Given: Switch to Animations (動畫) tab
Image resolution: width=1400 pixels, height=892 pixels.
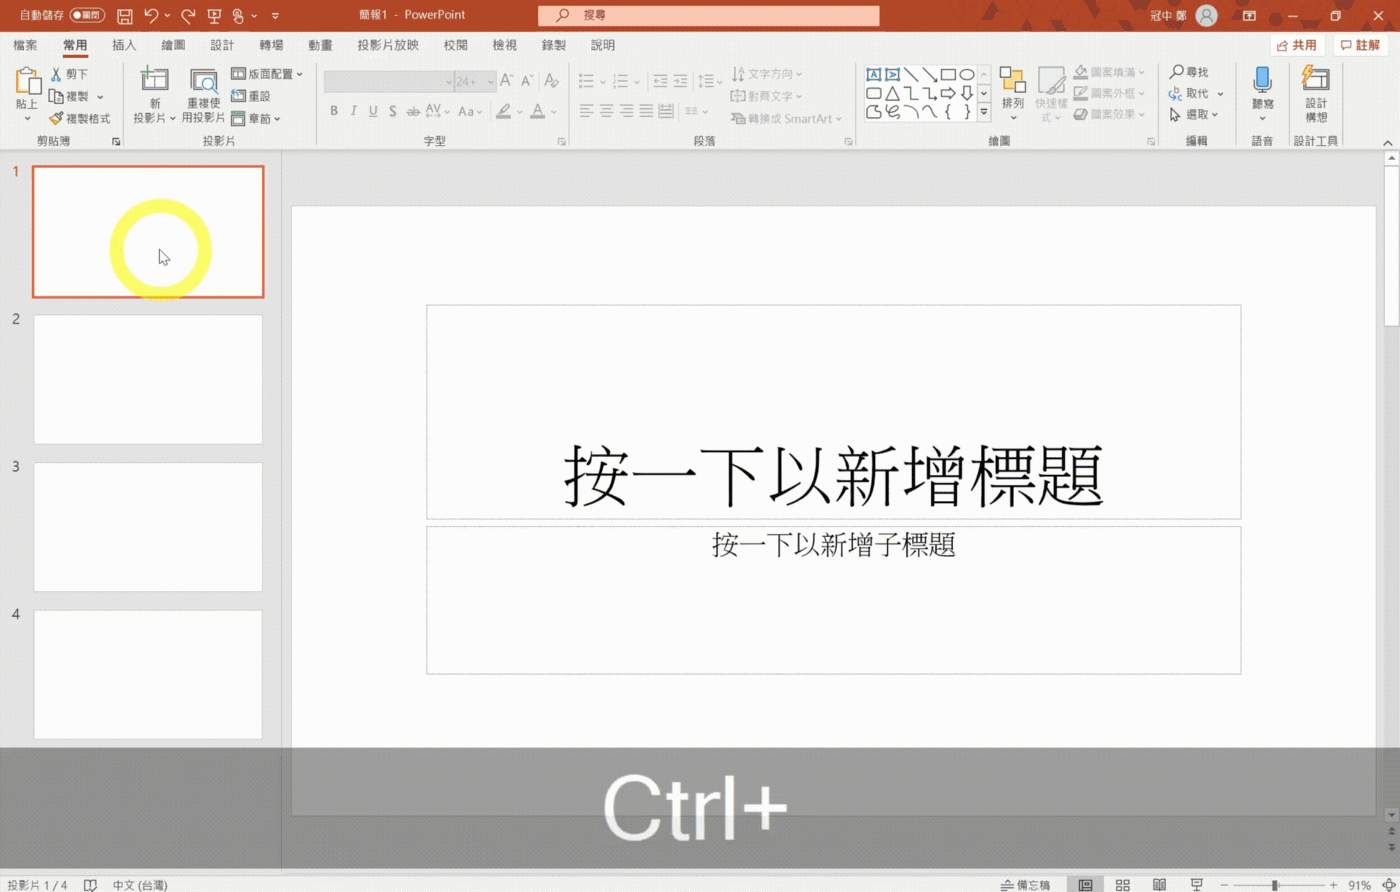Looking at the screenshot, I should pyautogui.click(x=320, y=45).
